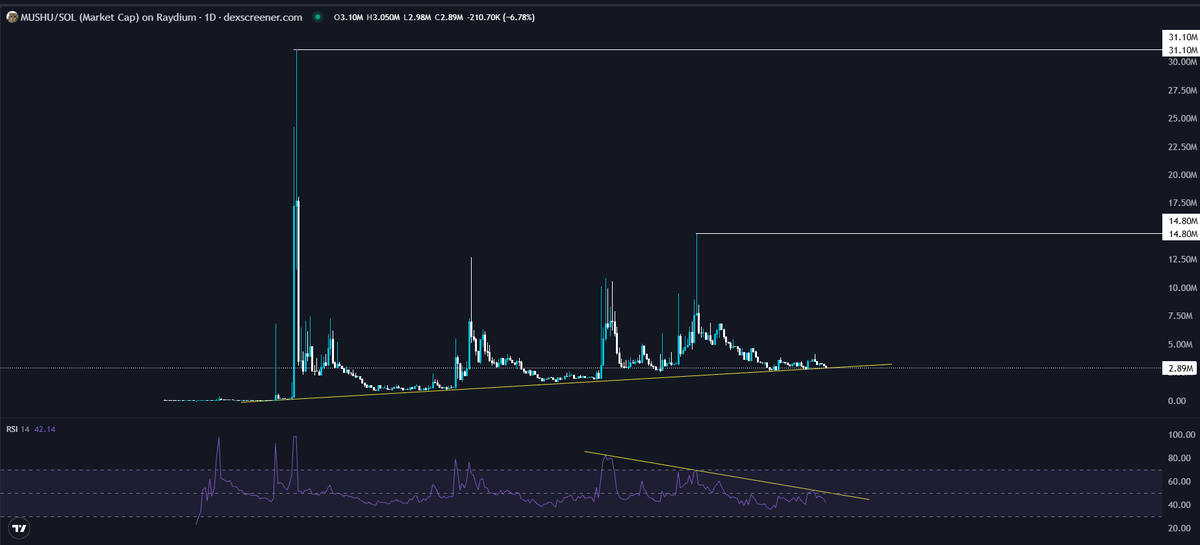Image resolution: width=1200 pixels, height=545 pixels.
Task: Click the 12.50M price axis label
Action: coord(1182,260)
